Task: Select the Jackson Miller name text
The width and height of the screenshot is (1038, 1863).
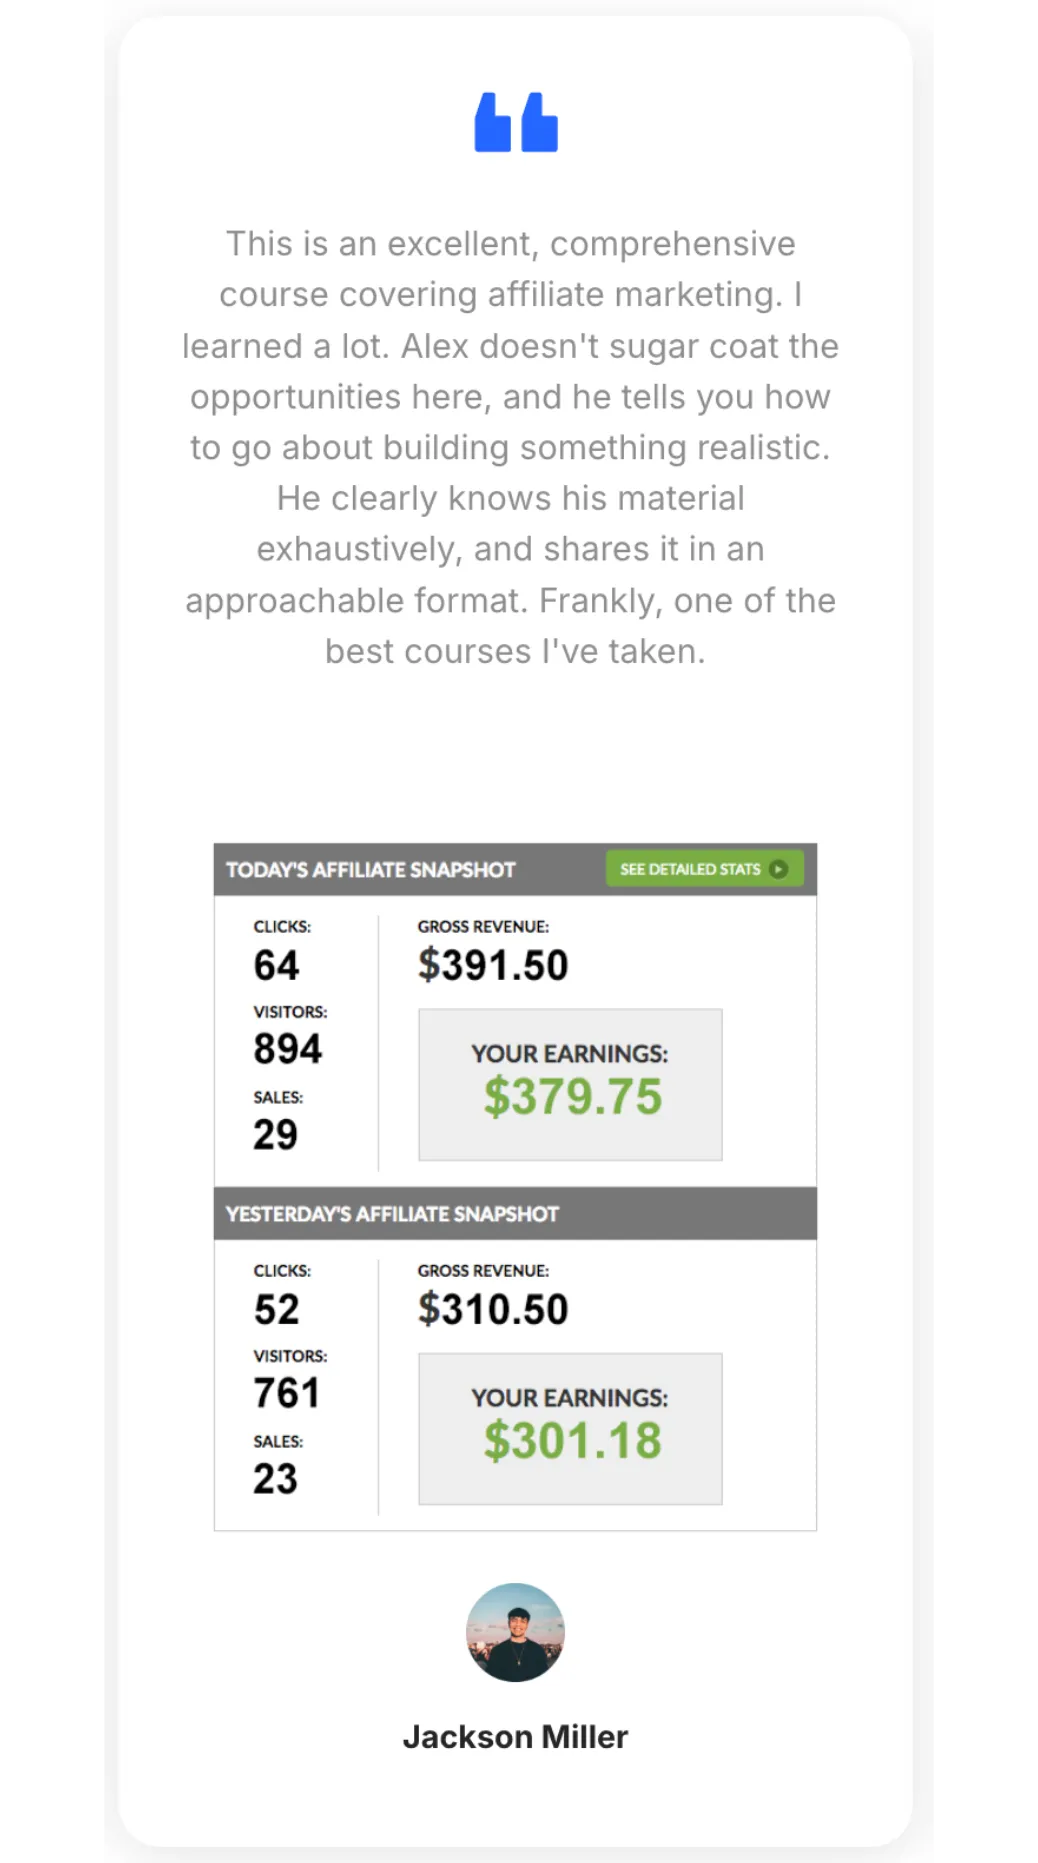Action: point(515,1737)
